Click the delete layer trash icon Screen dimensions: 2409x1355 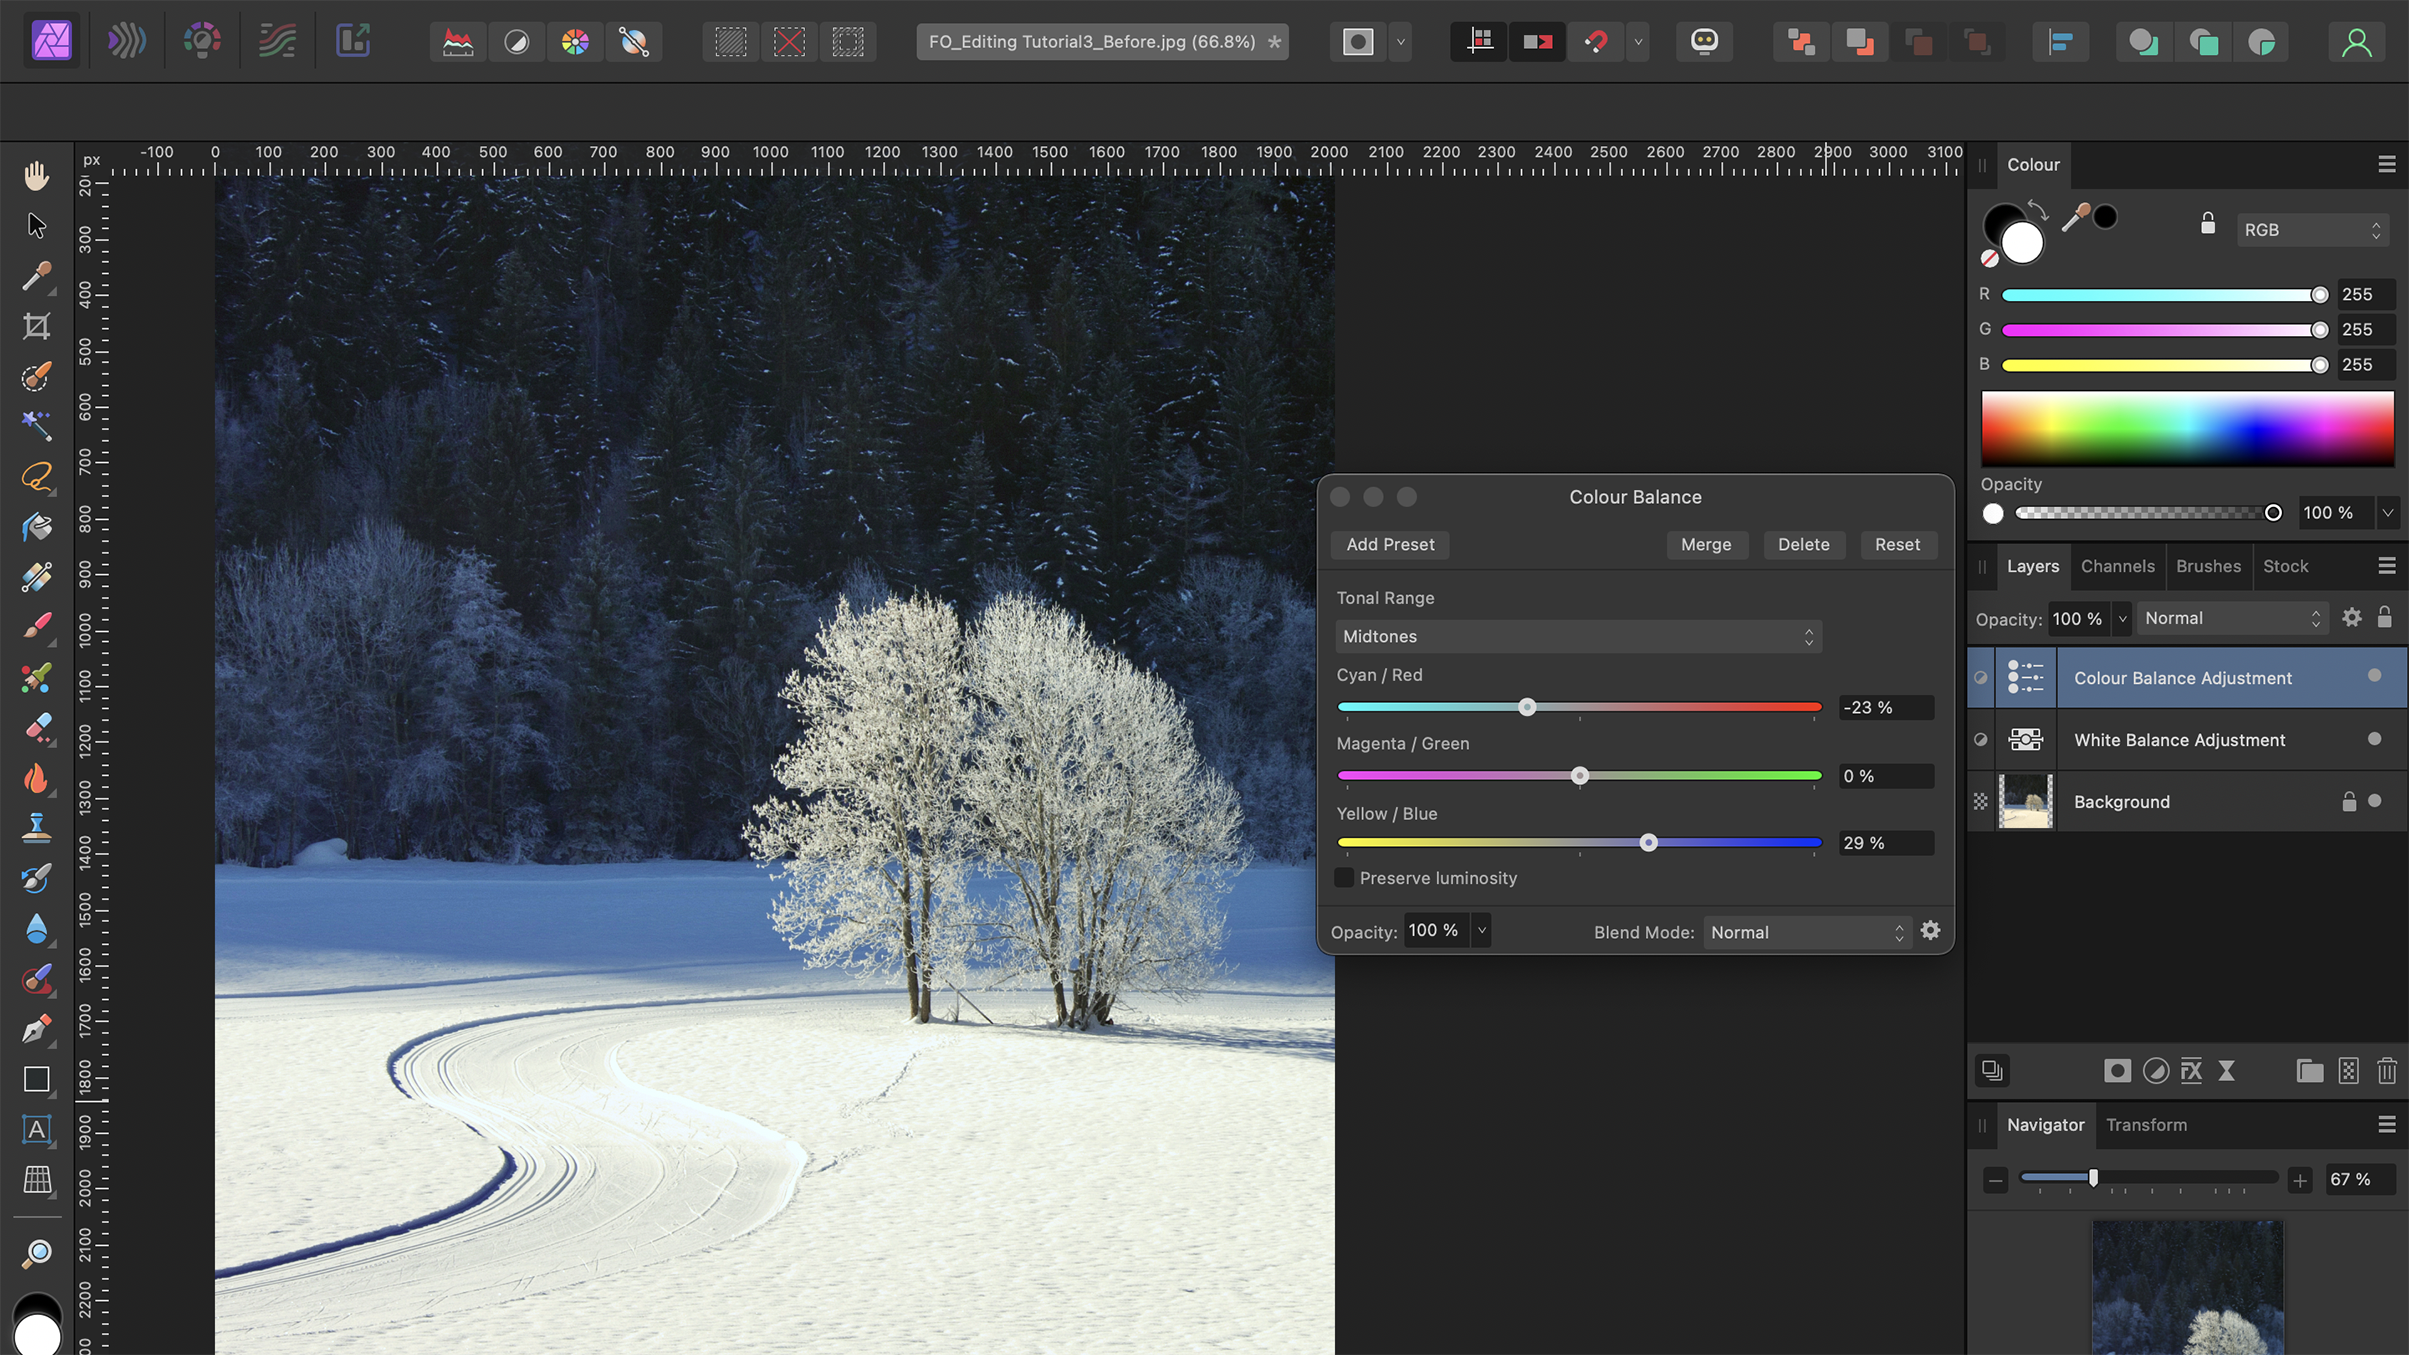[x=2387, y=1070]
